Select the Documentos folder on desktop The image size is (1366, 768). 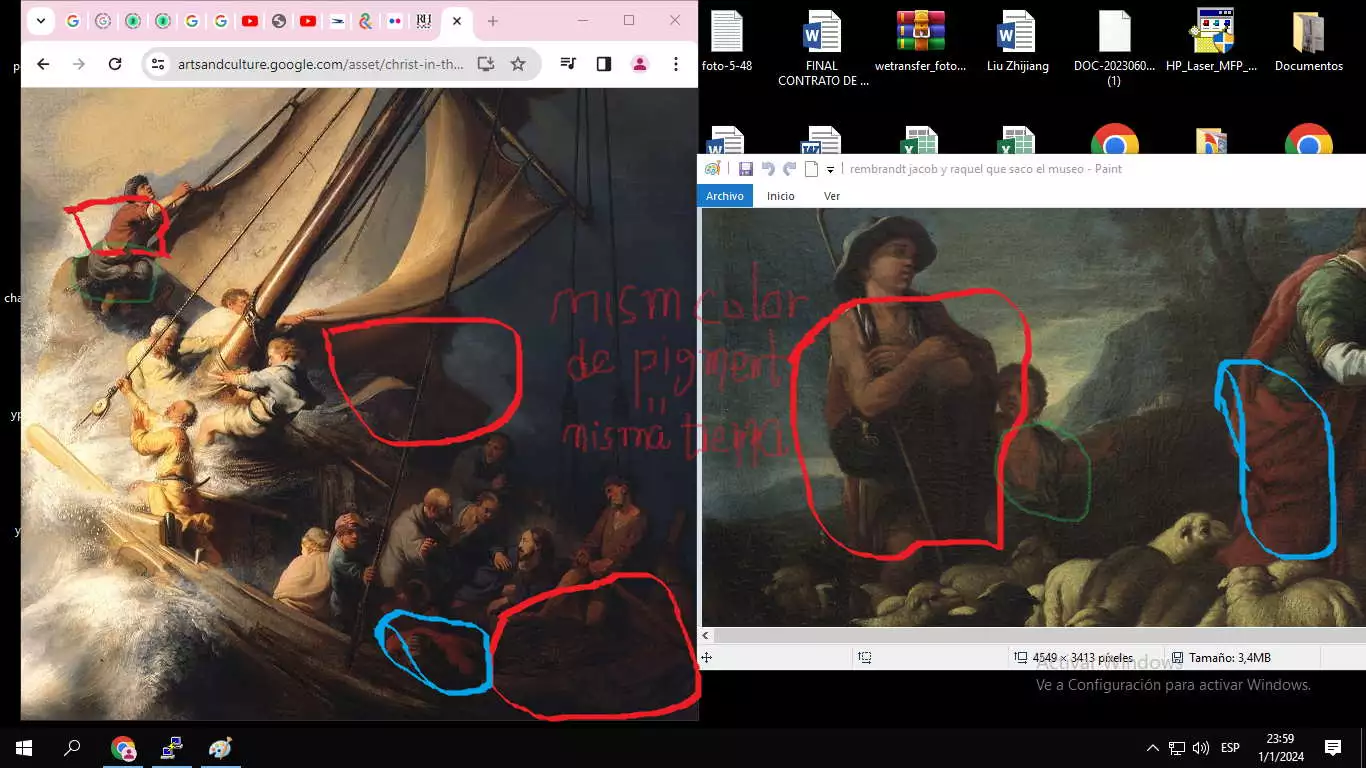pos(1308,42)
